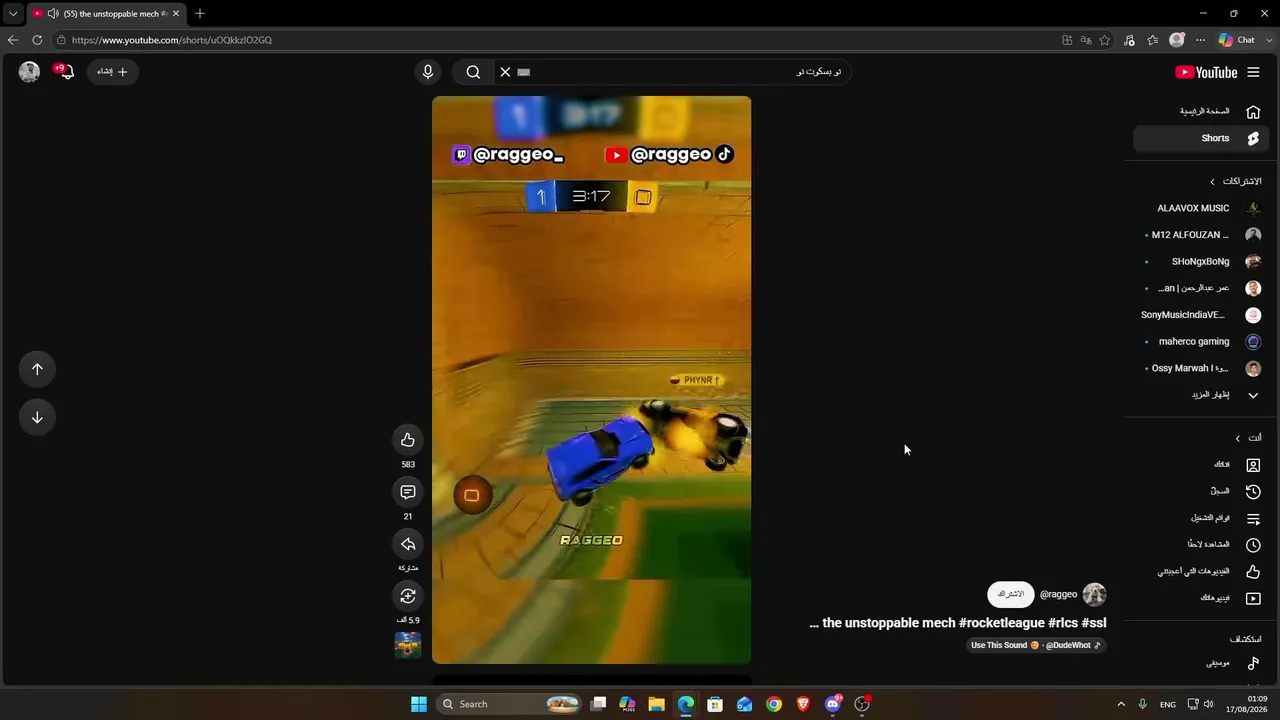The height and width of the screenshot is (720, 1280).
Task: Subscribe to @raggeo channel
Action: (1011, 594)
